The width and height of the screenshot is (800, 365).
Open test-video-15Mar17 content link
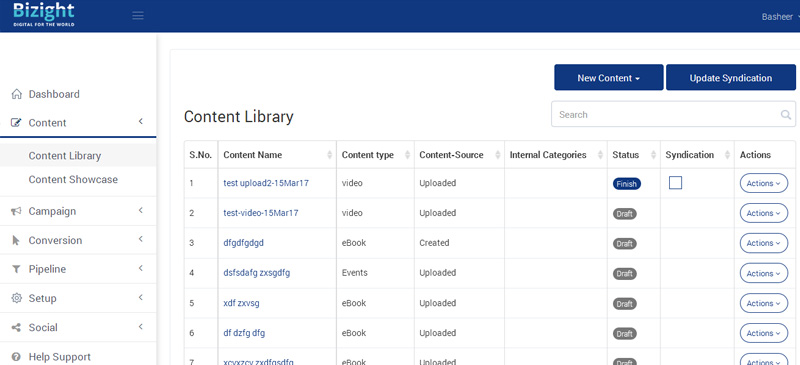[x=261, y=213]
